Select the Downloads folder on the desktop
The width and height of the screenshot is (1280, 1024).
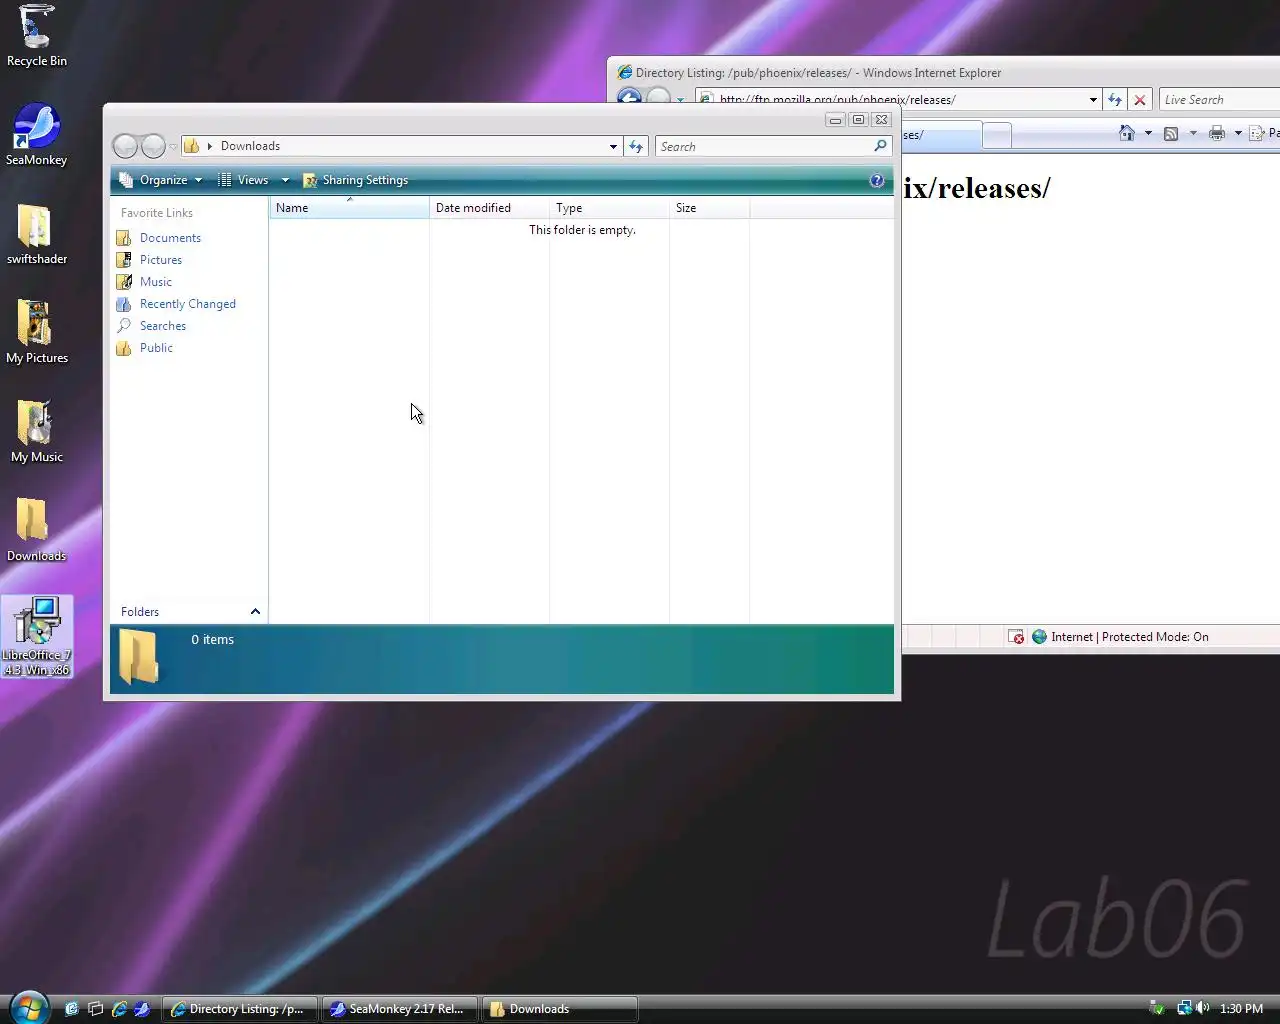click(36, 531)
